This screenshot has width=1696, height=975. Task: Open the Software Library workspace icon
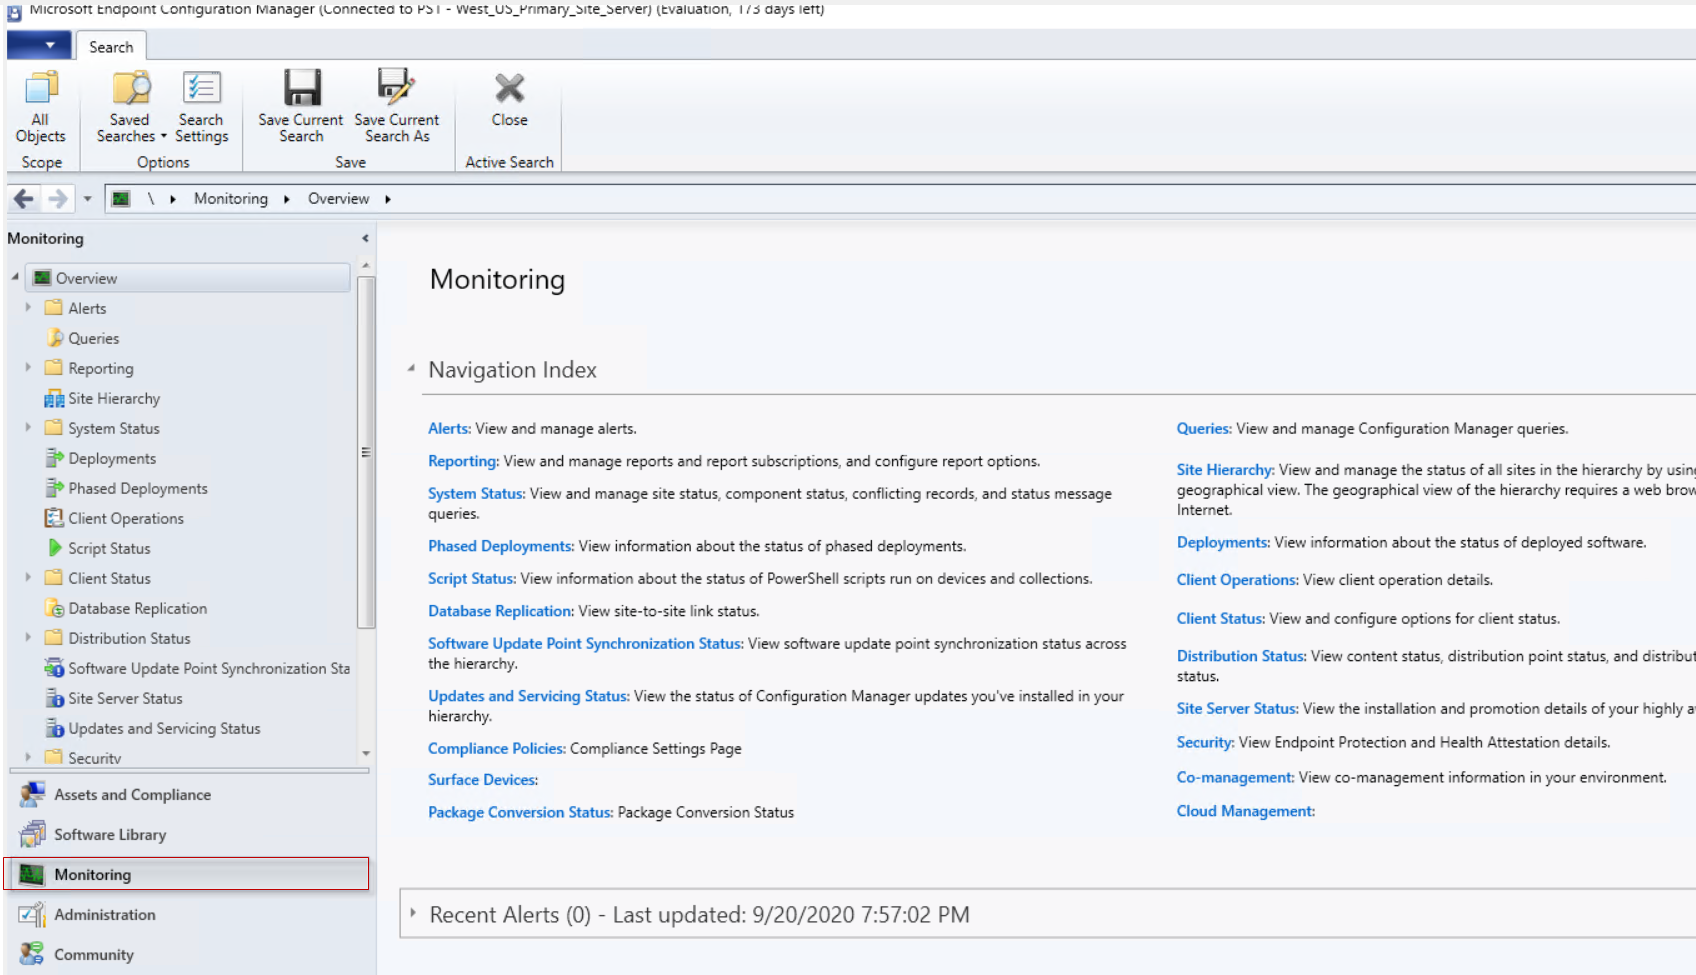32,835
